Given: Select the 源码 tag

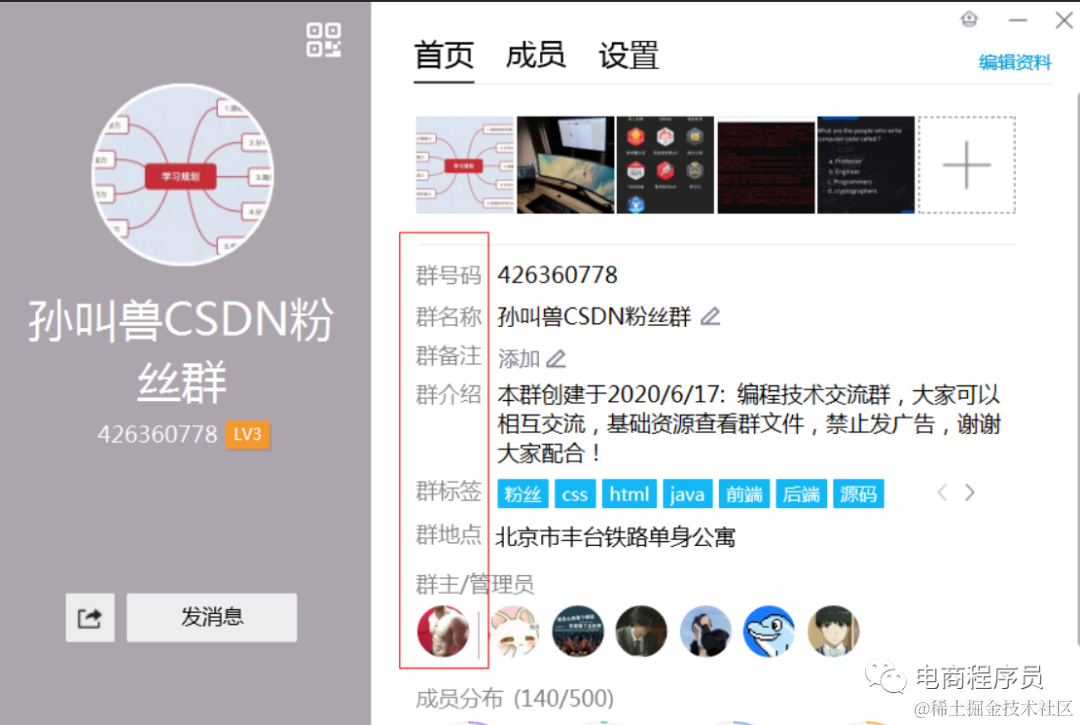Looking at the screenshot, I should click(858, 494).
